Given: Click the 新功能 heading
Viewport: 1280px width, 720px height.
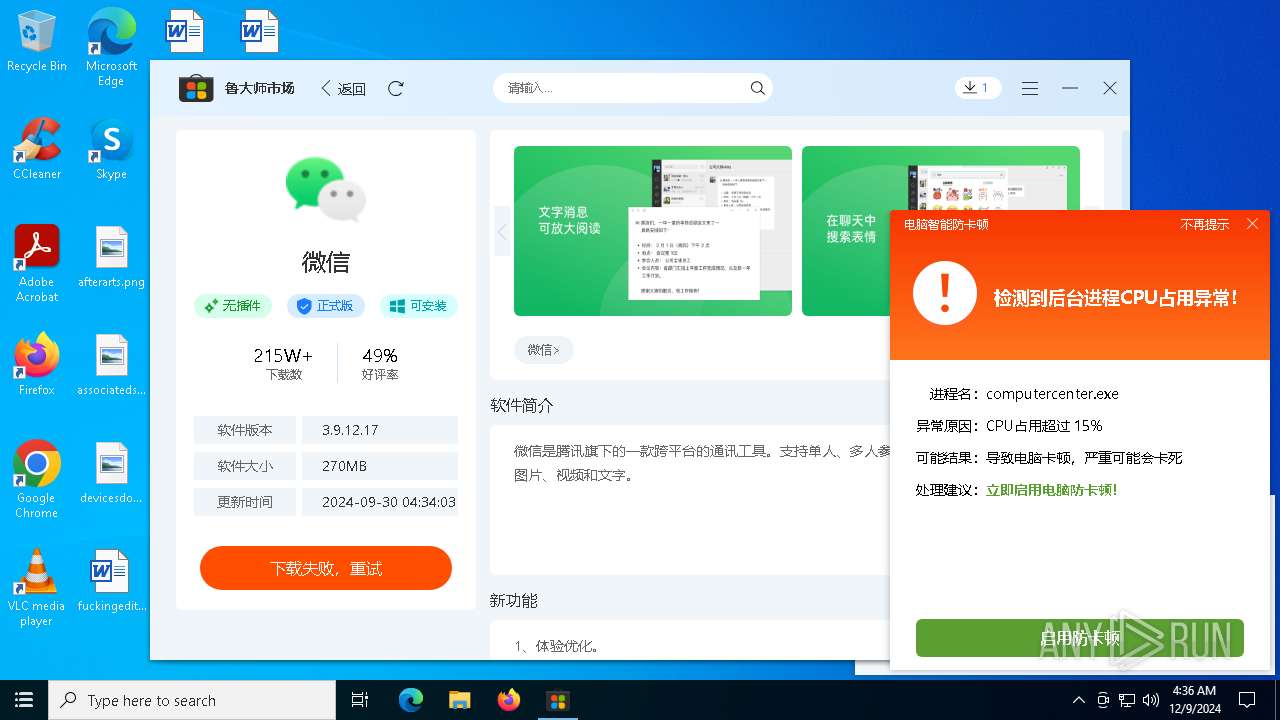Looking at the screenshot, I should [x=514, y=600].
